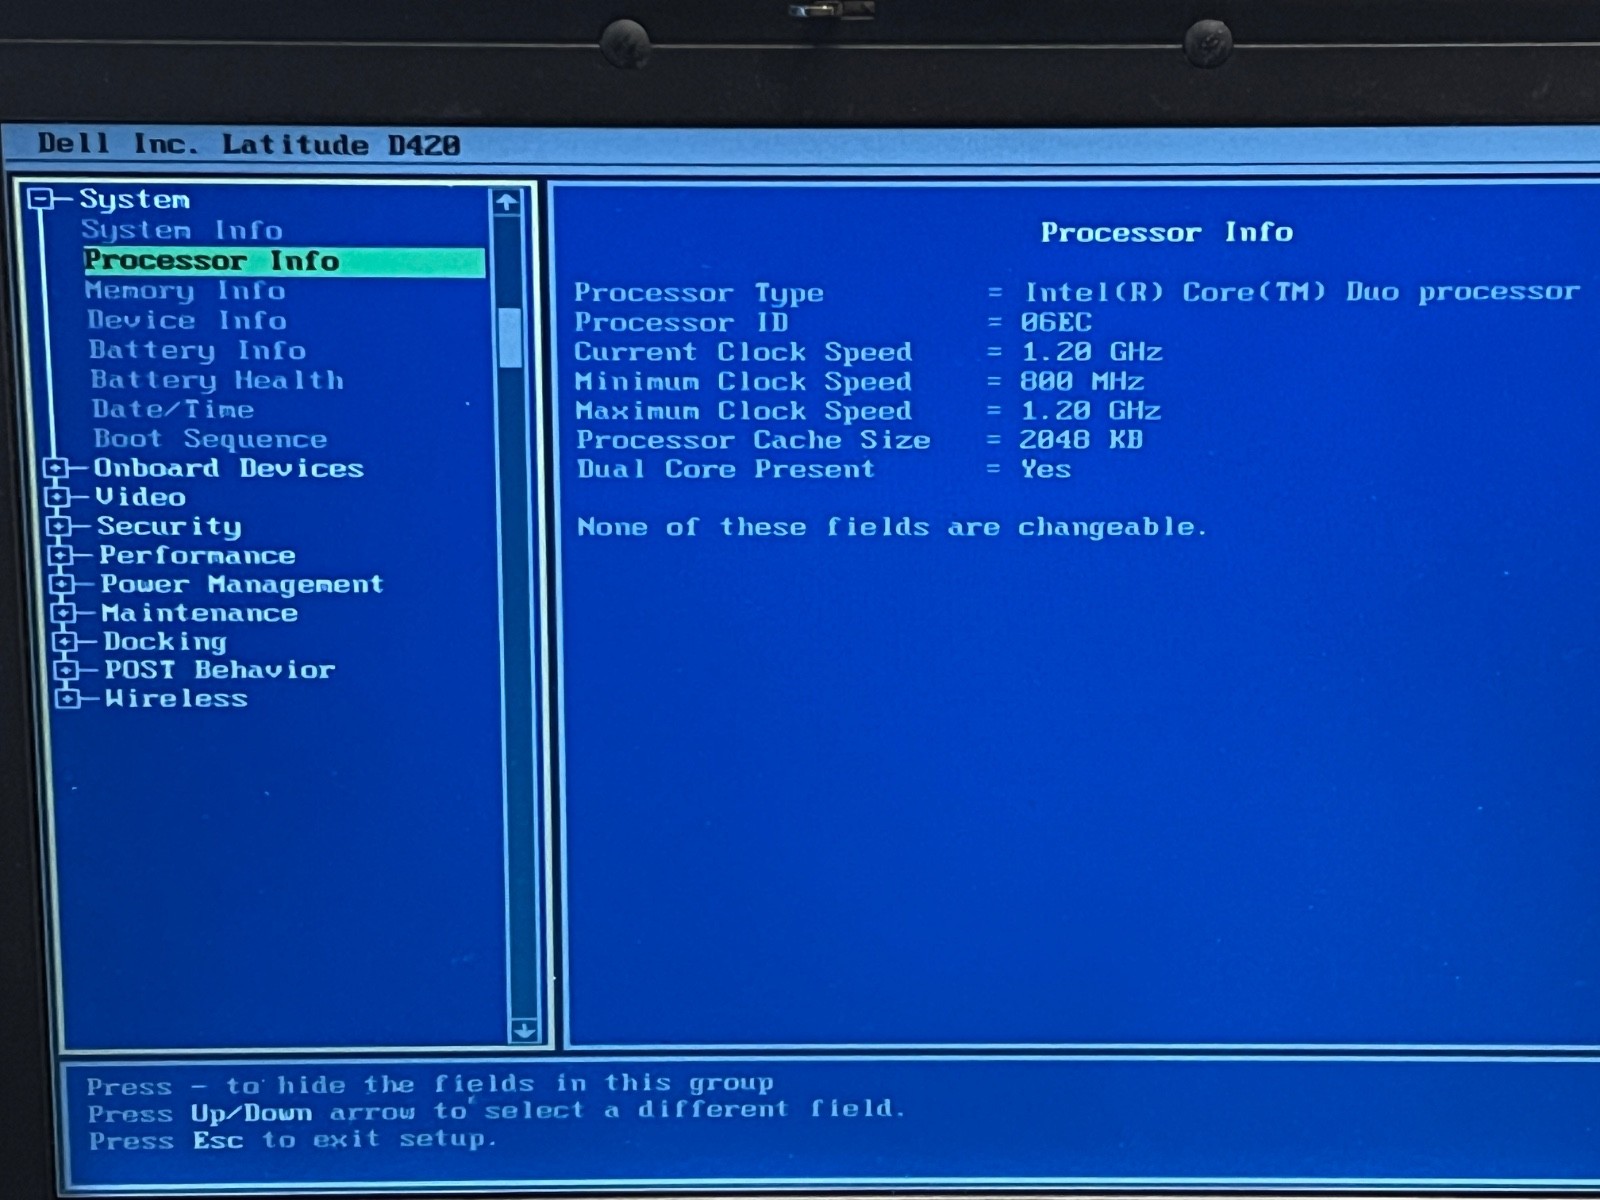
Task: Select System Info entry
Action: click(x=182, y=230)
